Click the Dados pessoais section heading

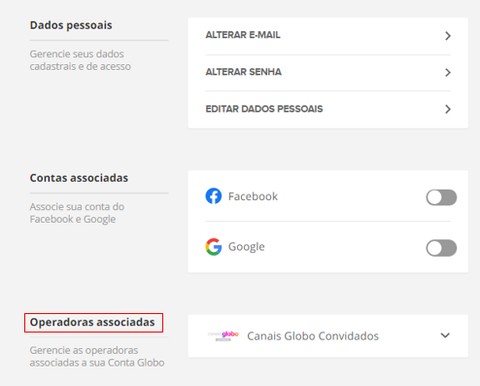coord(71,25)
